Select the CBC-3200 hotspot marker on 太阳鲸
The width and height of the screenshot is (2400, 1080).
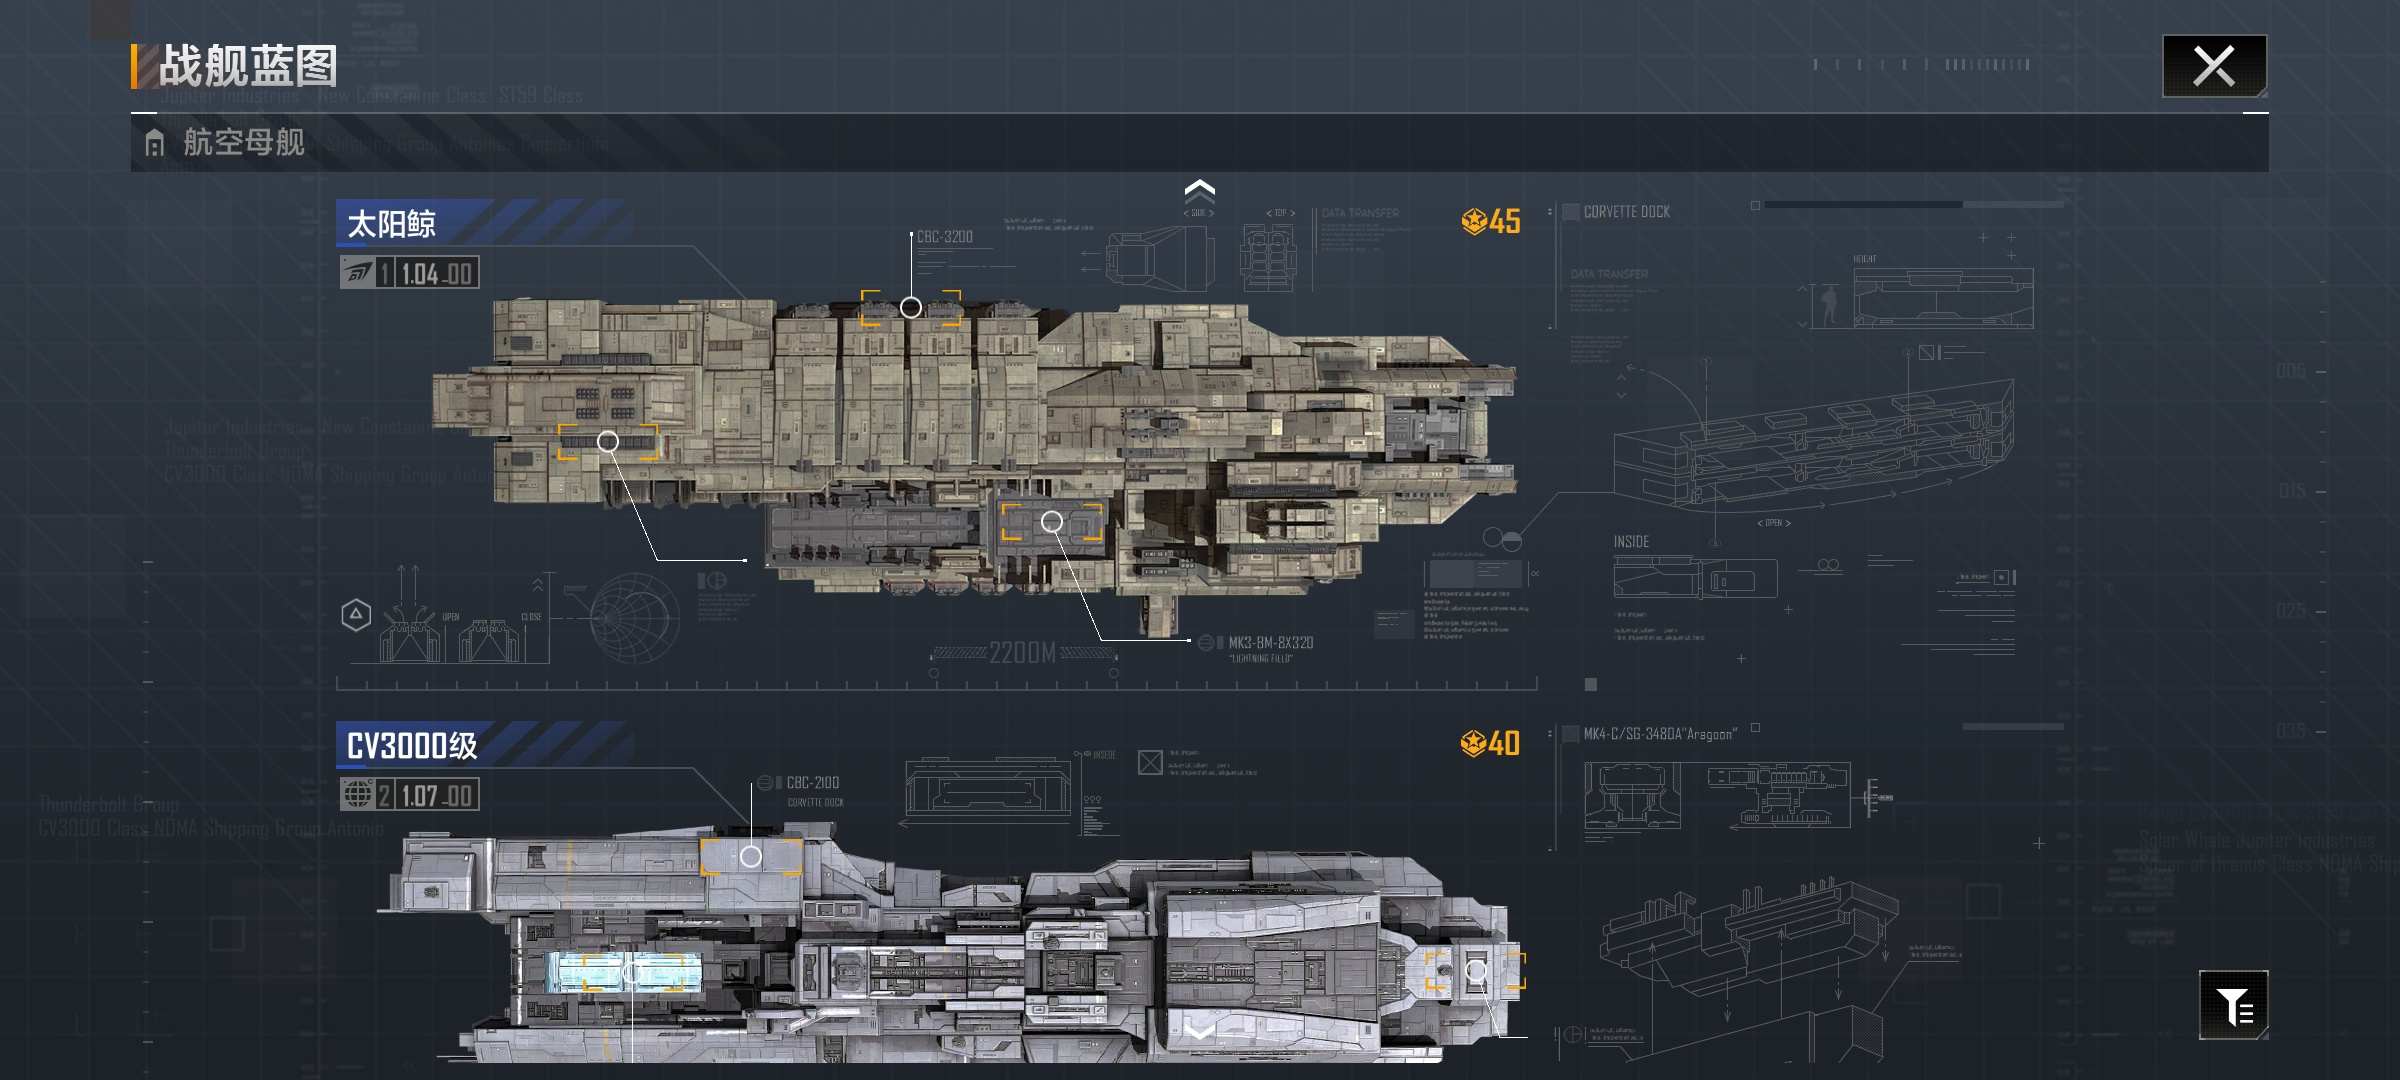pos(911,307)
